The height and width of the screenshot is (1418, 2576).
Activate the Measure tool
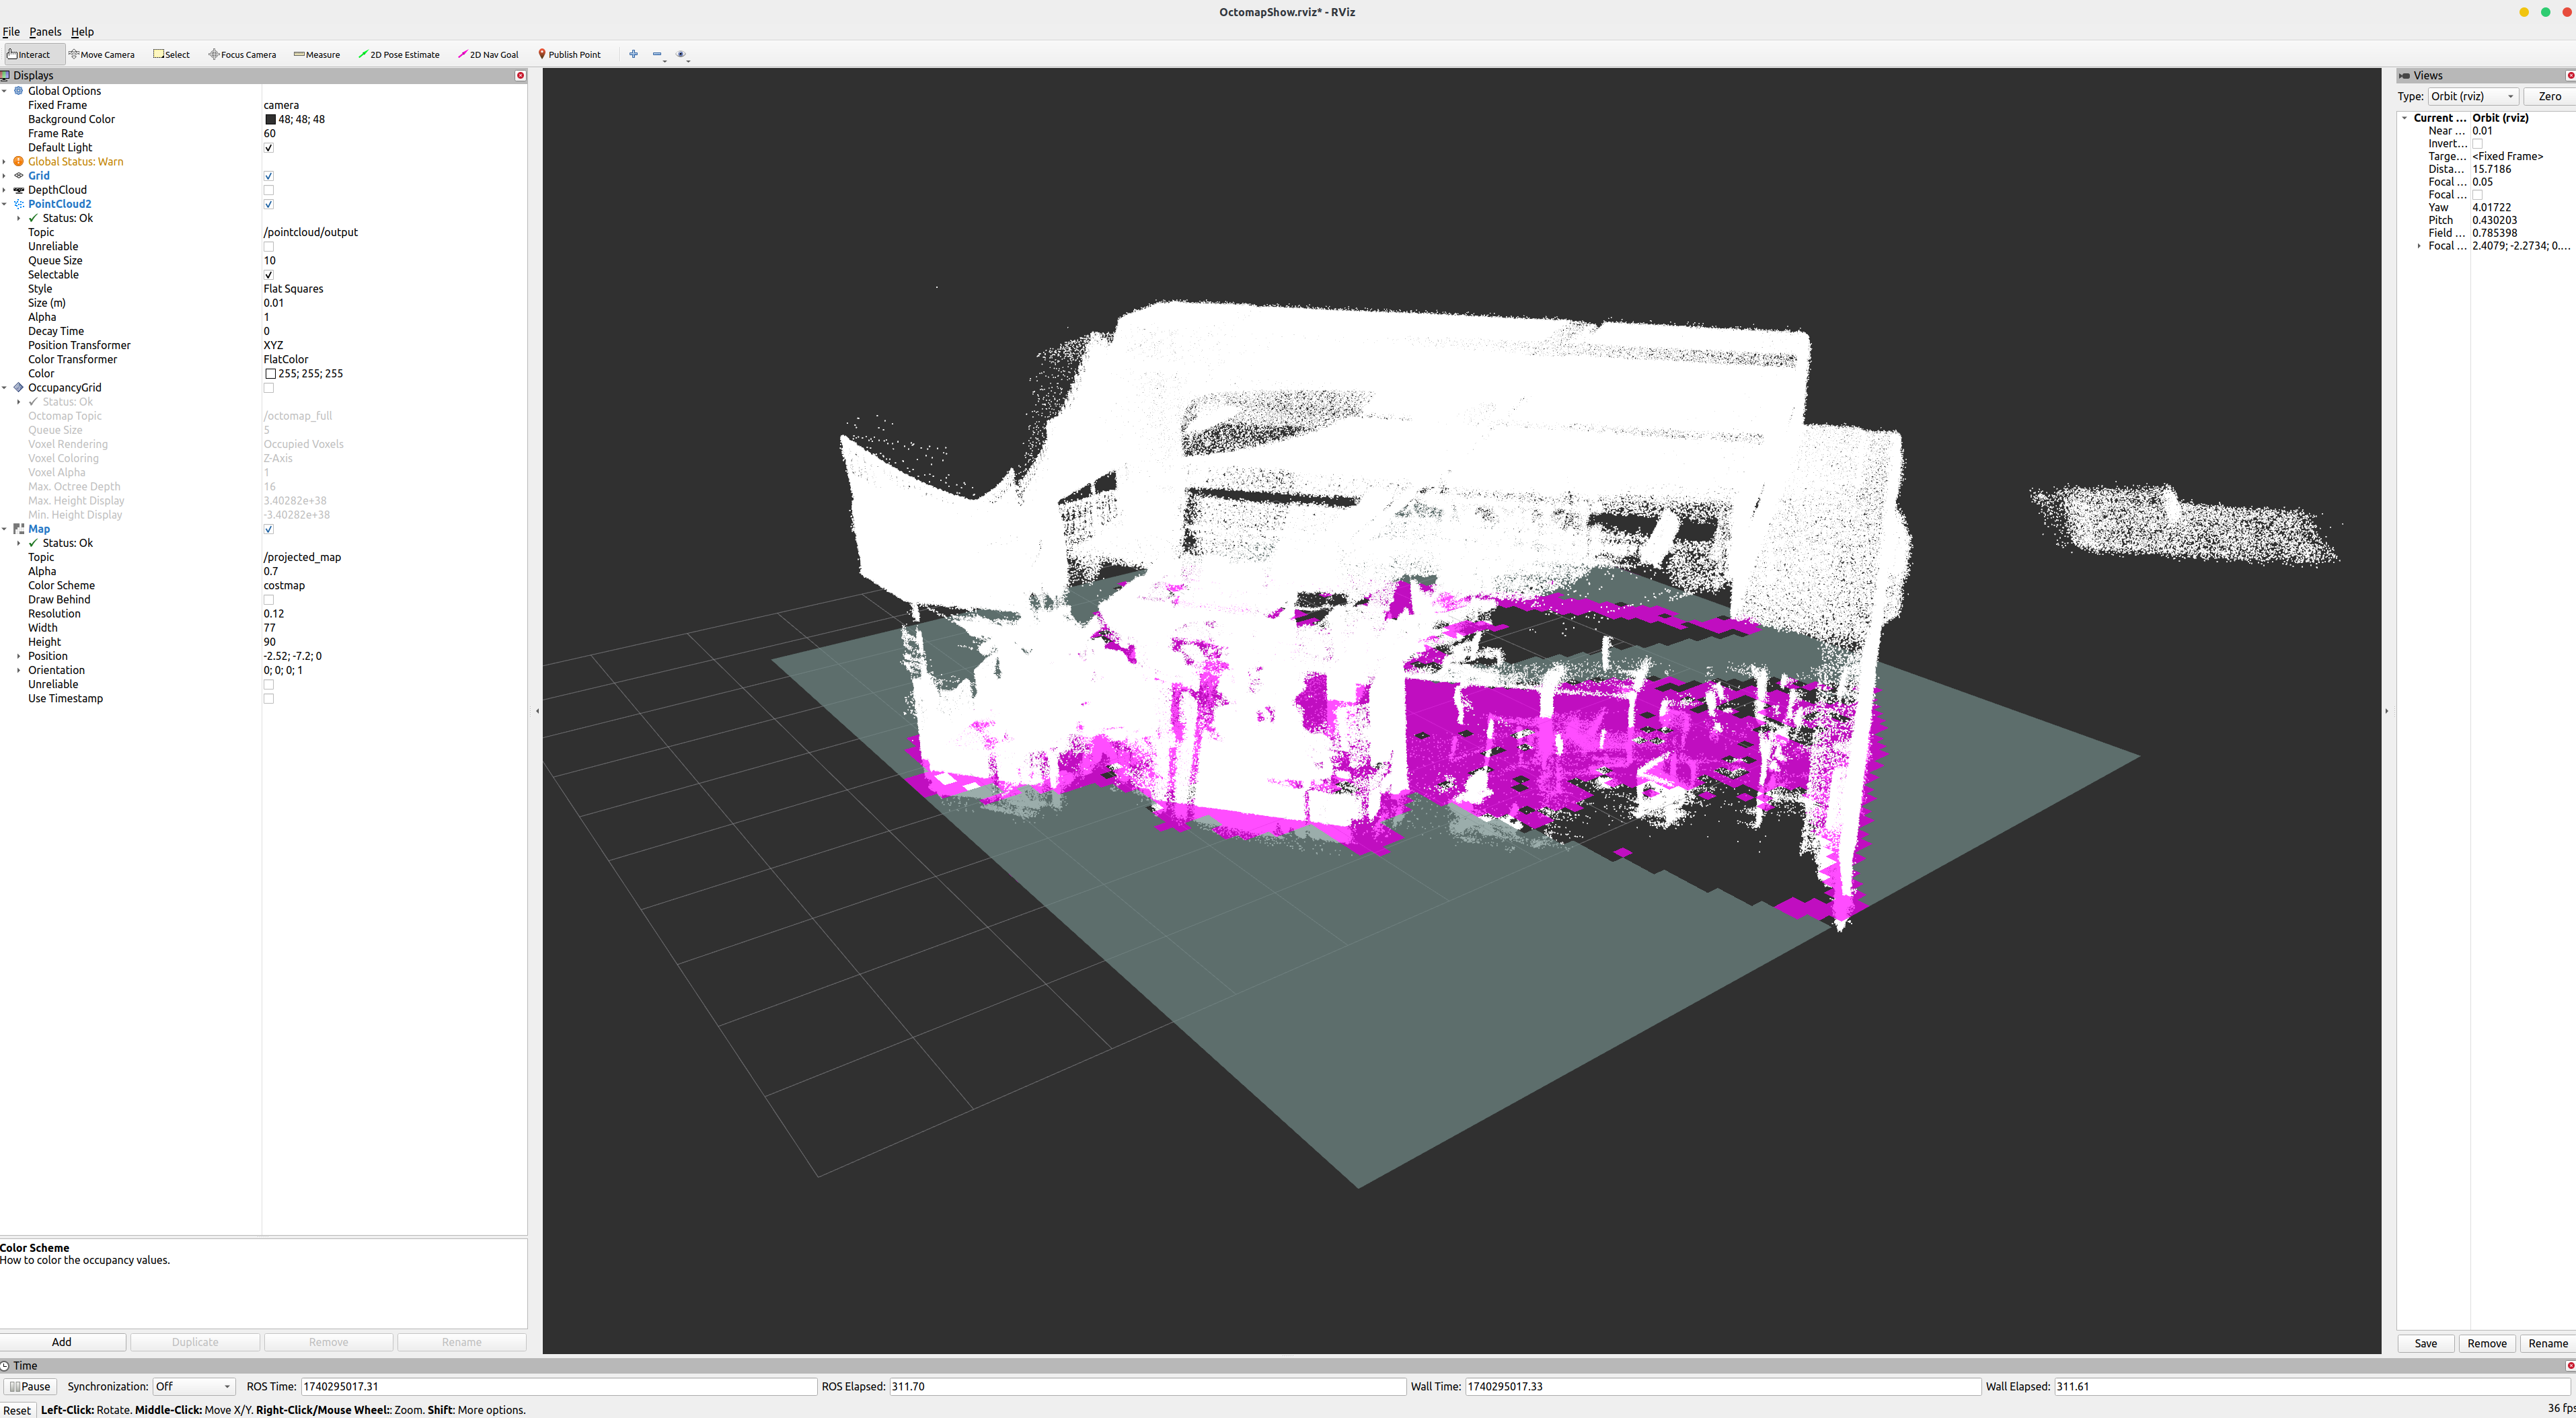click(x=317, y=55)
